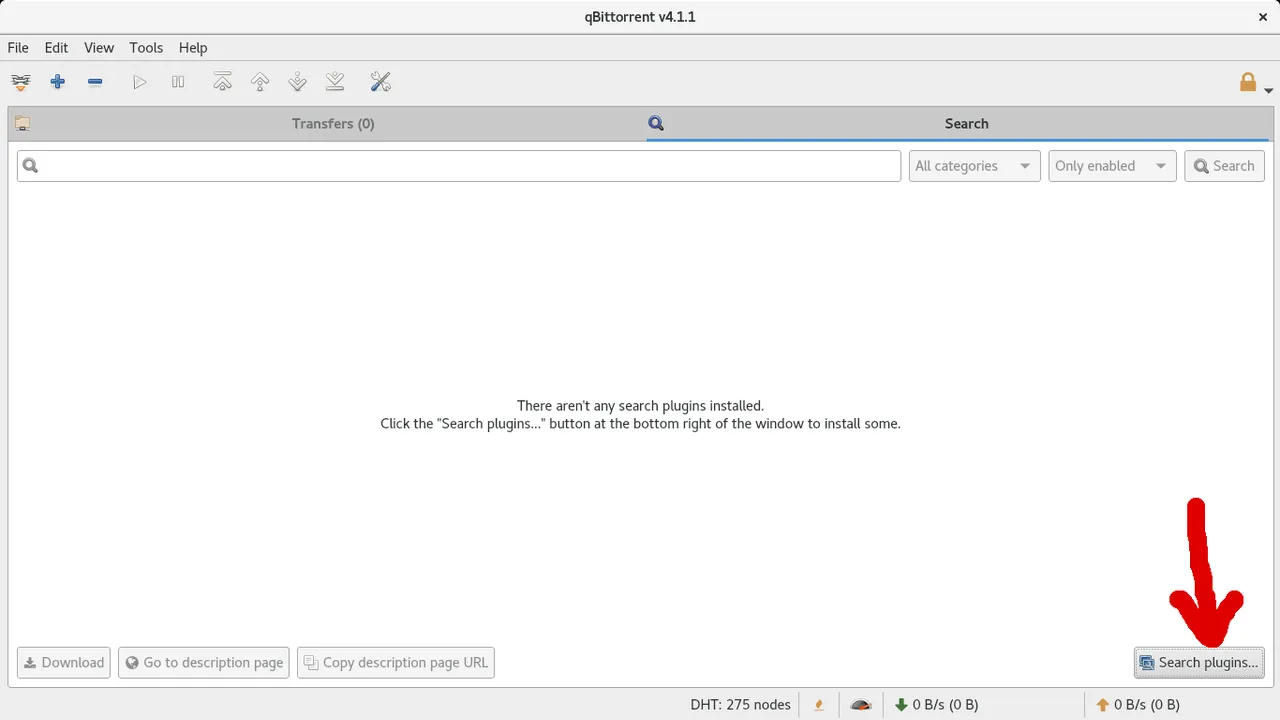Click the Search plugins button
1280x720 pixels.
click(1199, 662)
